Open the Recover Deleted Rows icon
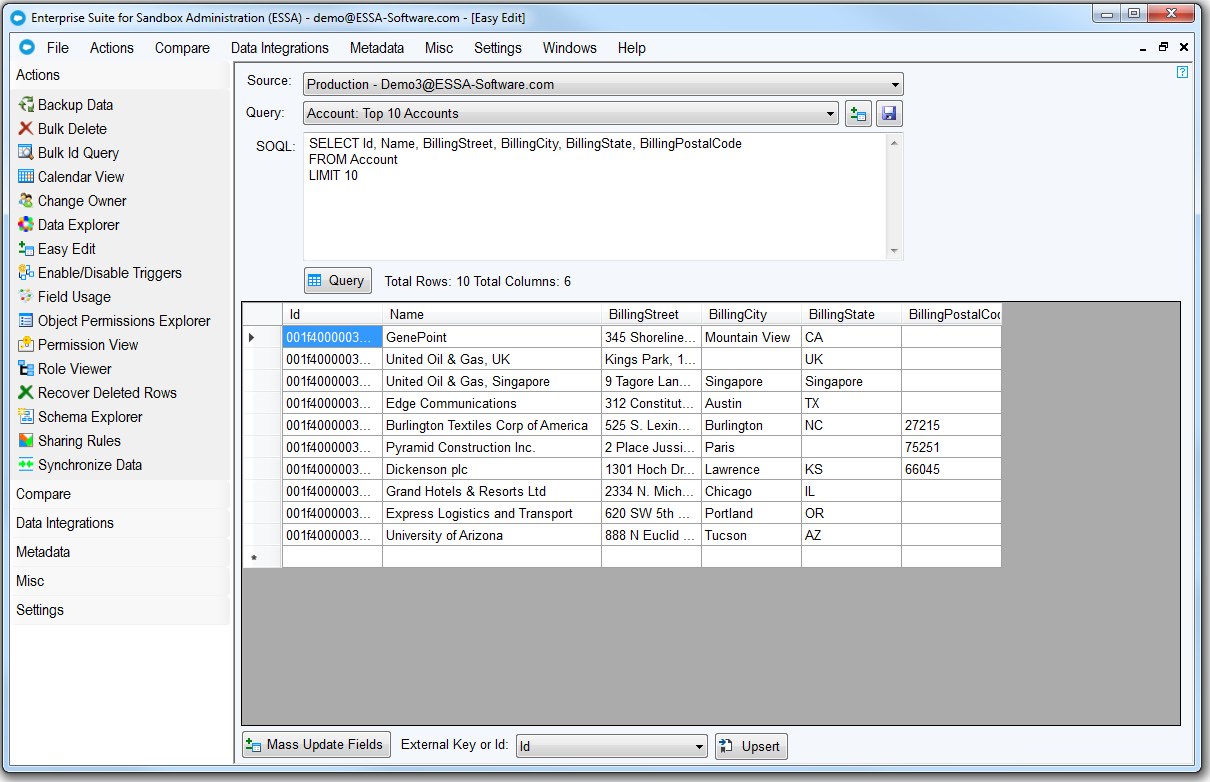The image size is (1210, 782). click(26, 393)
